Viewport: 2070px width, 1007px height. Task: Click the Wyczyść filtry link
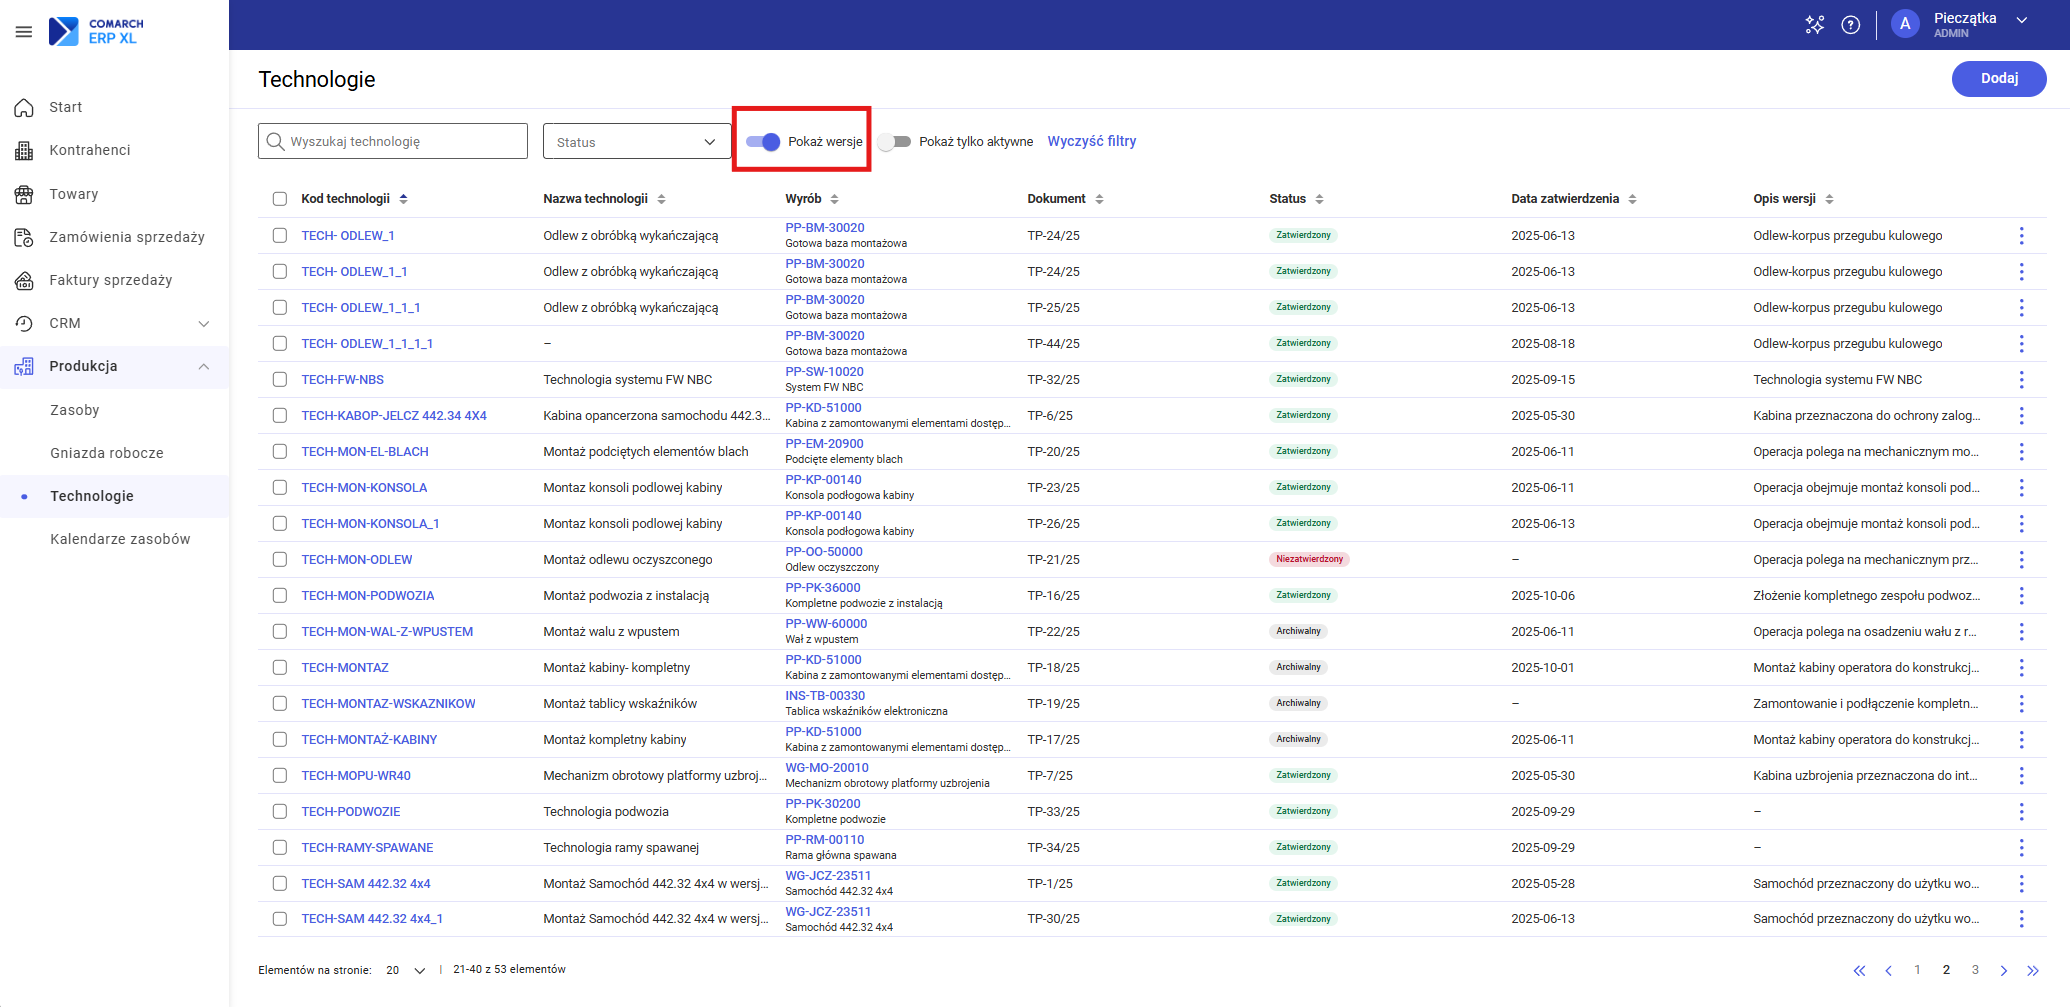1091,141
